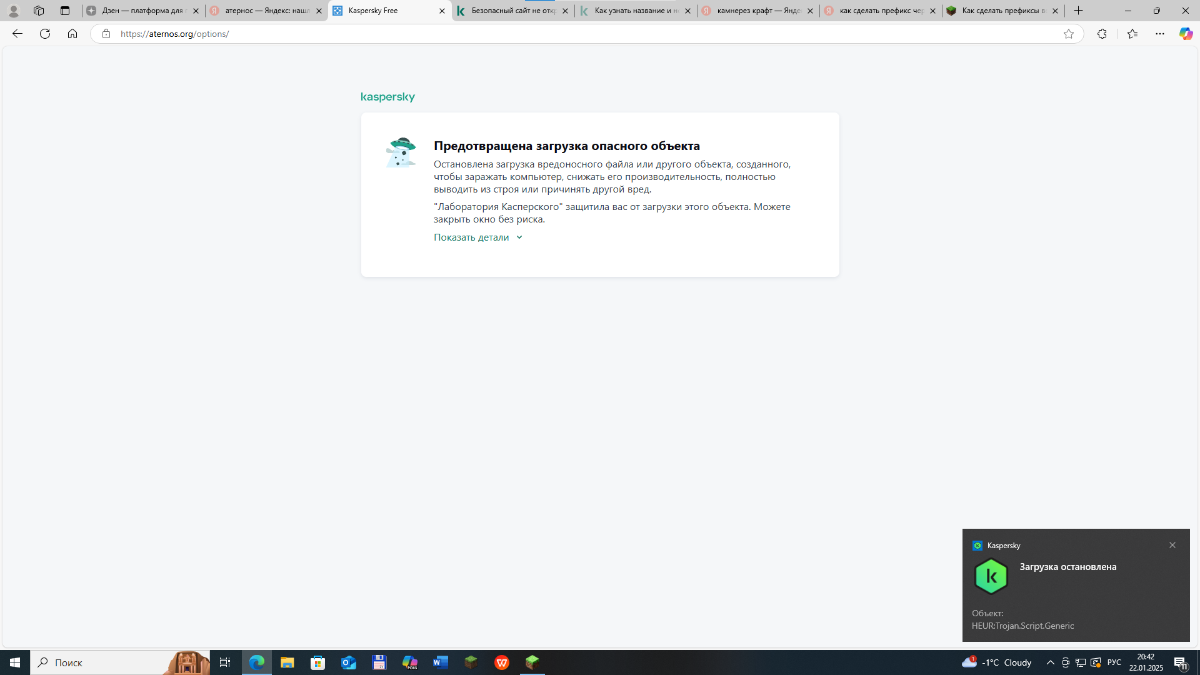Open a new browser tab
The height and width of the screenshot is (675, 1200).
(1078, 10)
